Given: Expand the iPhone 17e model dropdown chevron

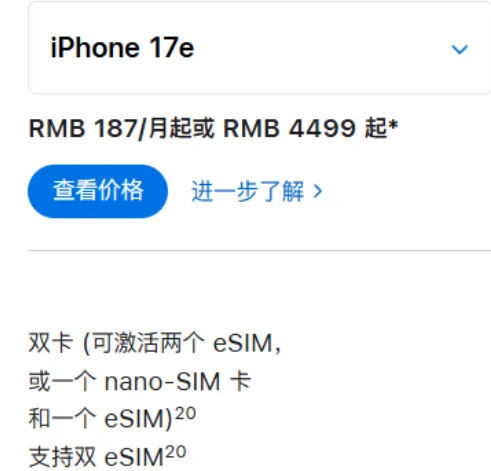Looking at the screenshot, I should tap(460, 49).
